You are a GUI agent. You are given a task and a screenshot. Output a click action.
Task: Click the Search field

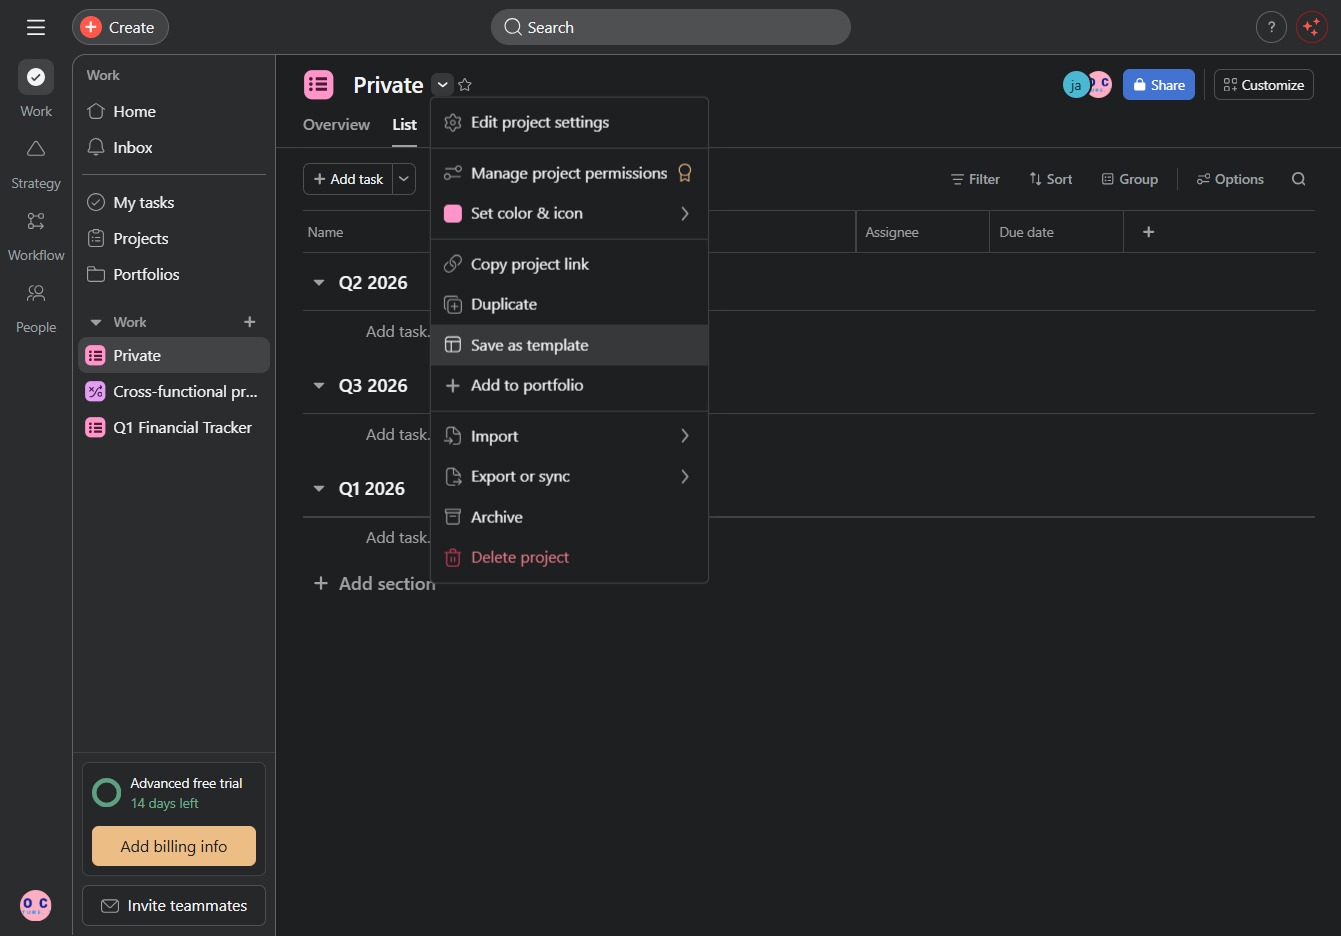tap(671, 27)
